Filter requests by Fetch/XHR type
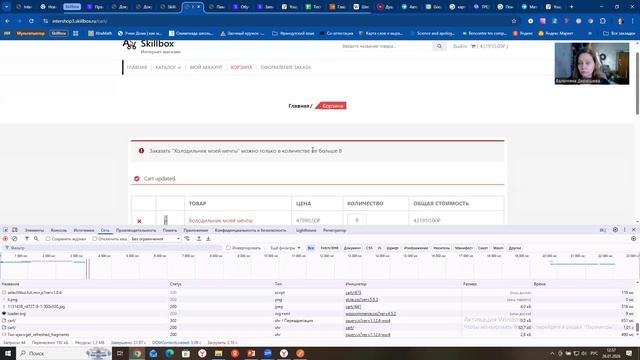This screenshot has height=360, width=640. [329, 248]
